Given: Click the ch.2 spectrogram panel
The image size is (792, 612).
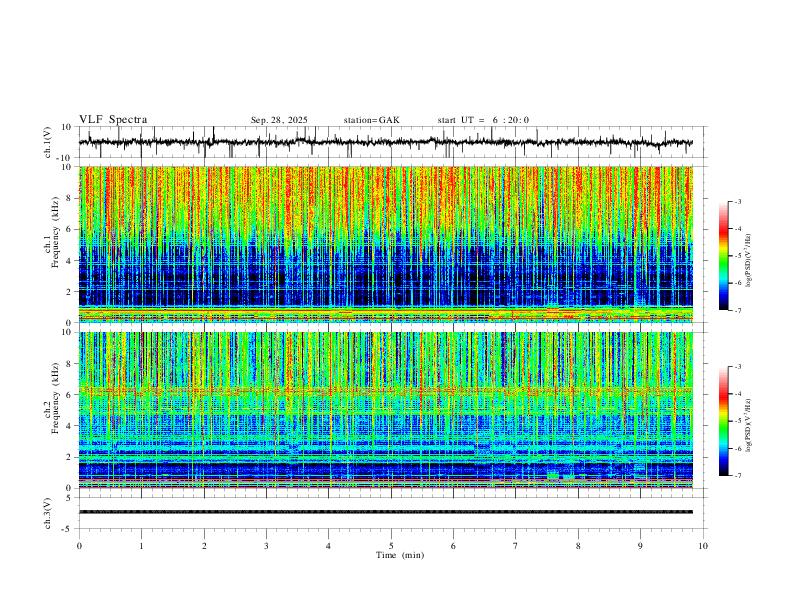Looking at the screenshot, I should pyautogui.click(x=386, y=410).
